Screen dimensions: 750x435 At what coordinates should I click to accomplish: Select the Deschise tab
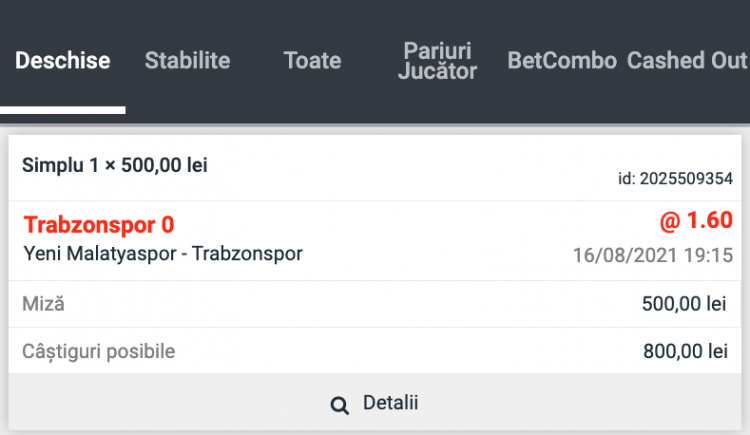tap(62, 61)
